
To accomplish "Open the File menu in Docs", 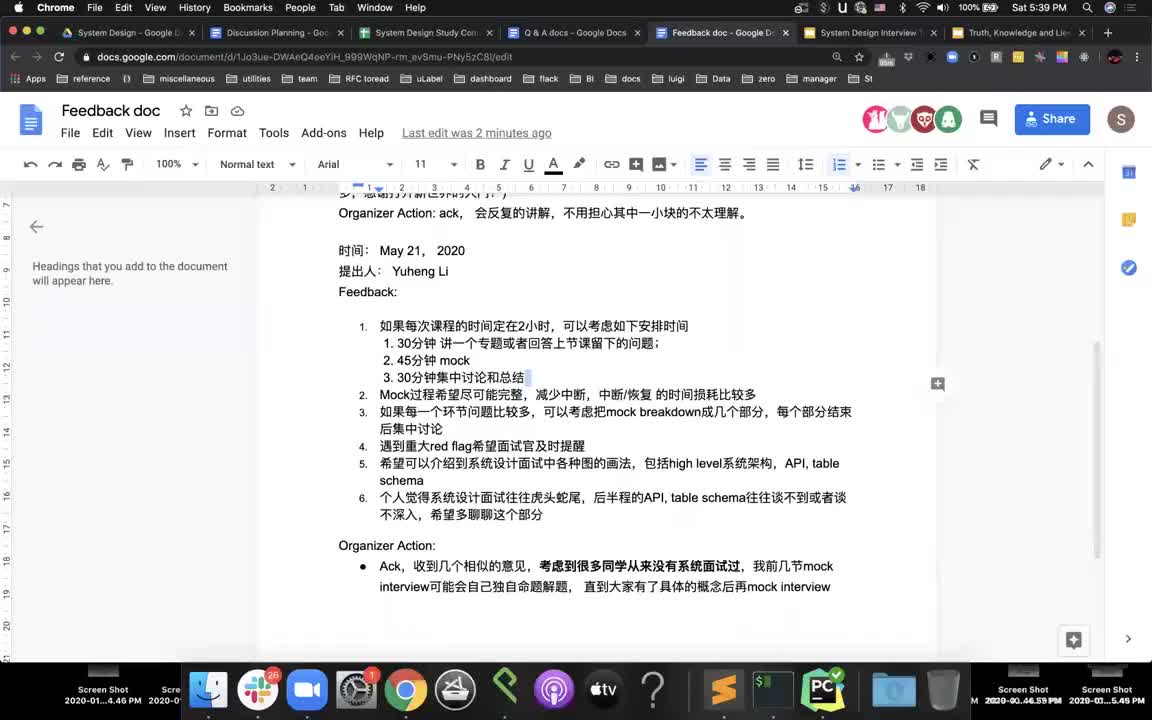I will pos(71,133).
